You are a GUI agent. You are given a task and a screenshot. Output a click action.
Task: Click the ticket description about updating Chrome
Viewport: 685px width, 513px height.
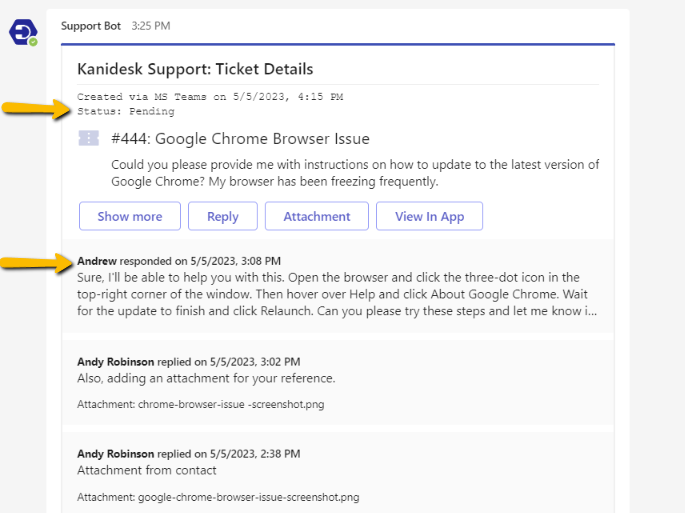[355, 173]
